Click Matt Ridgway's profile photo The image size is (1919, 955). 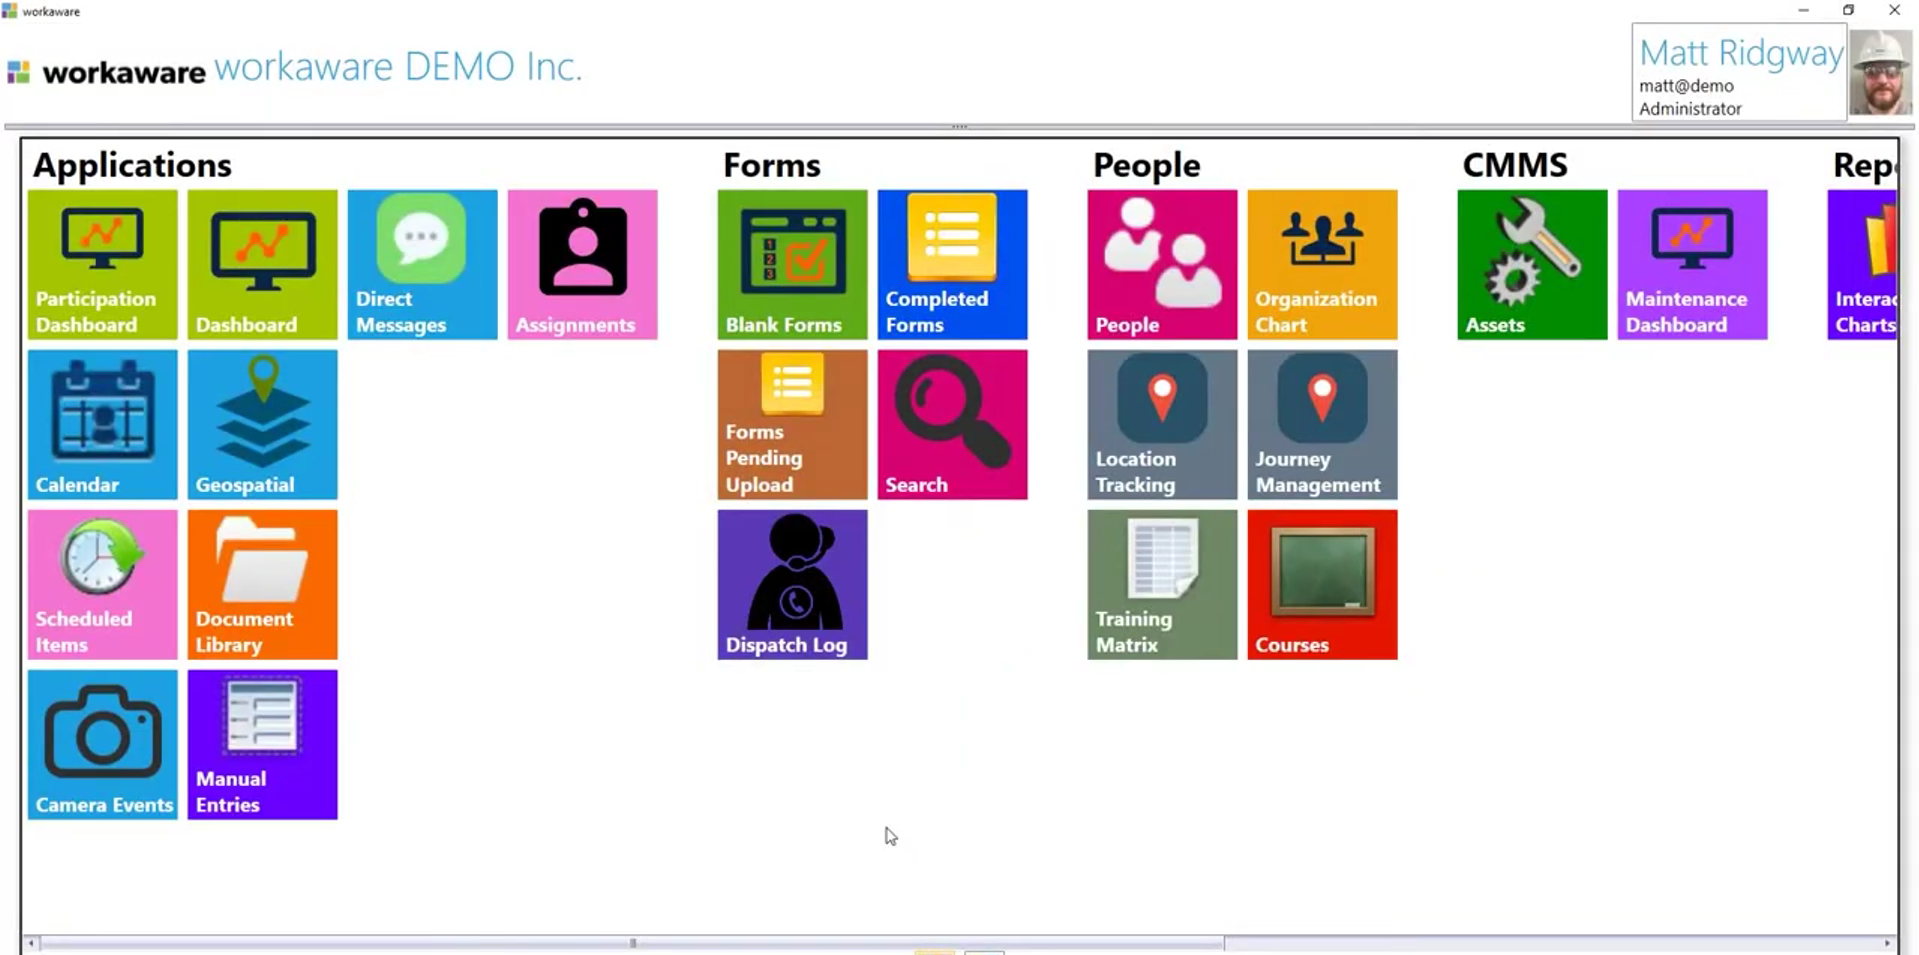(1881, 72)
